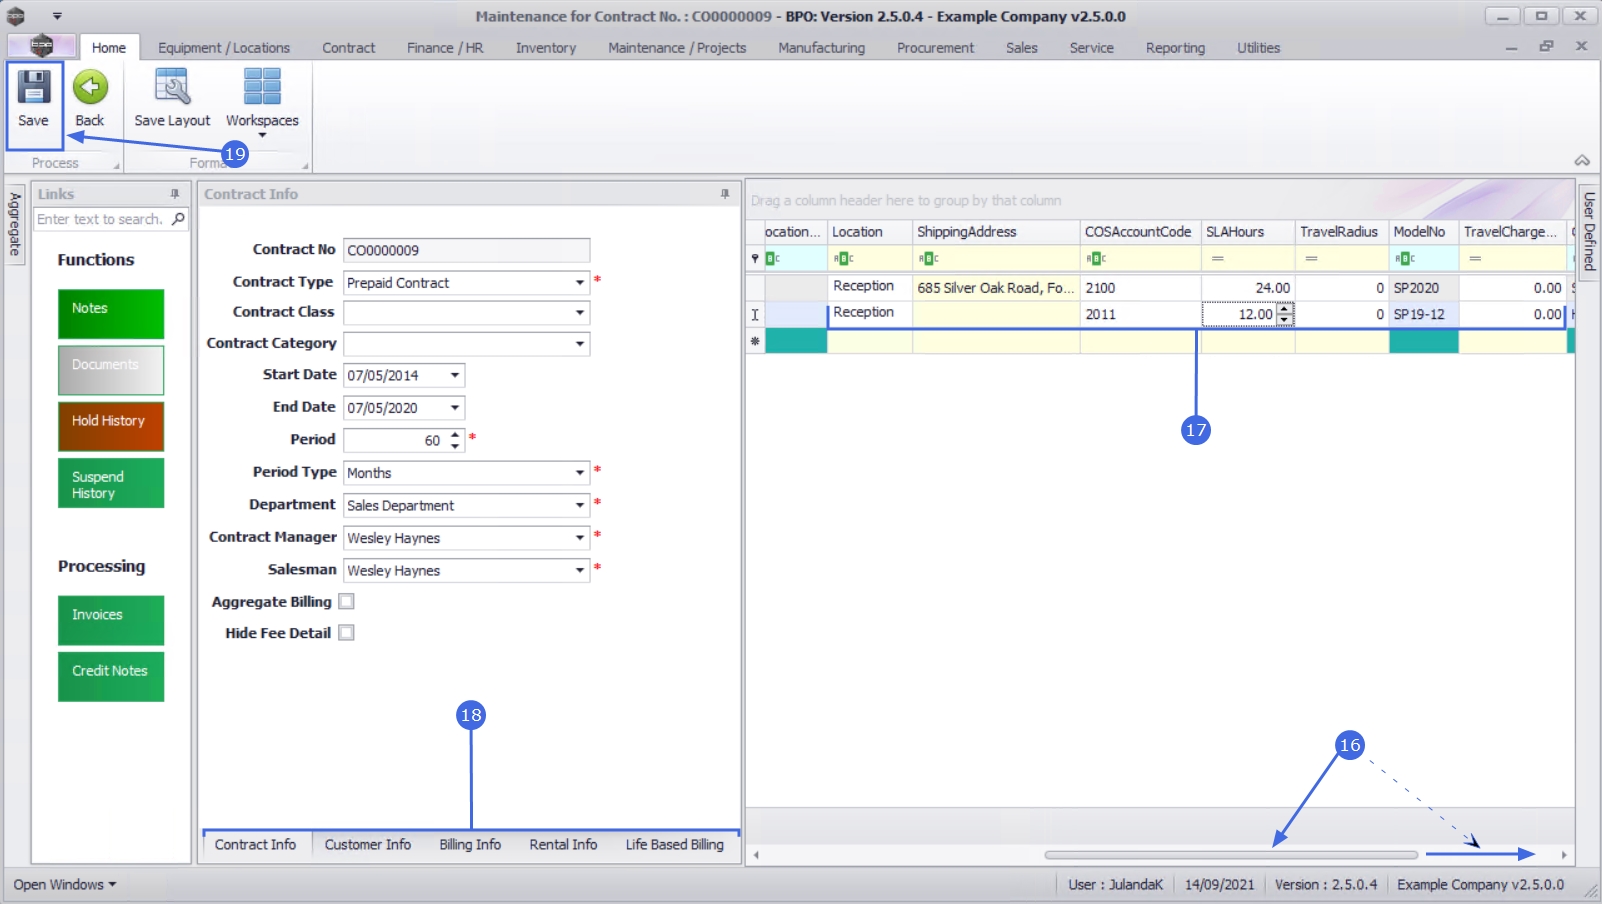Toggle the Hide Fee Detail checkbox
Image resolution: width=1602 pixels, height=904 pixels.
(x=346, y=633)
